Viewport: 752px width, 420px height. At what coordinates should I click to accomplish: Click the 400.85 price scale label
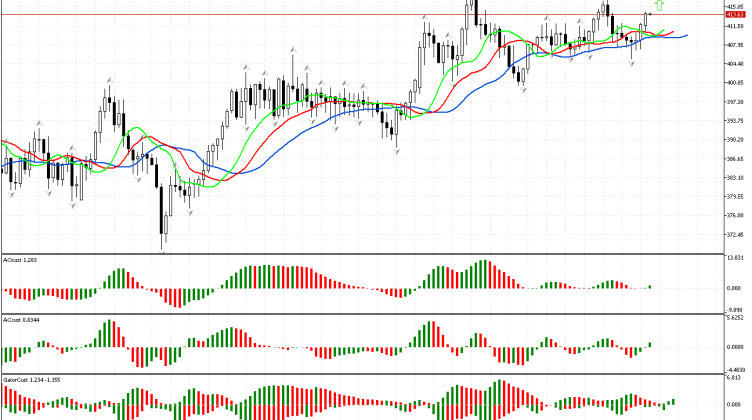tap(735, 82)
